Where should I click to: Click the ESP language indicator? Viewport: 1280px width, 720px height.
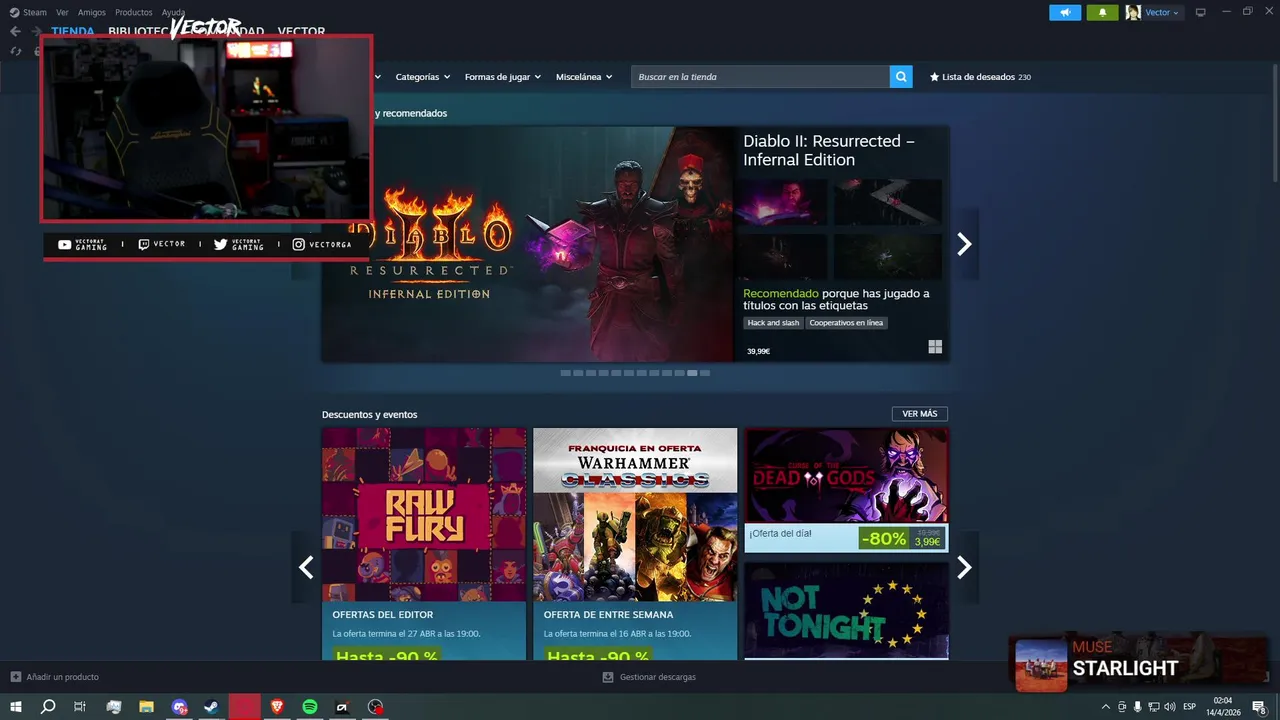pyautogui.click(x=1189, y=707)
